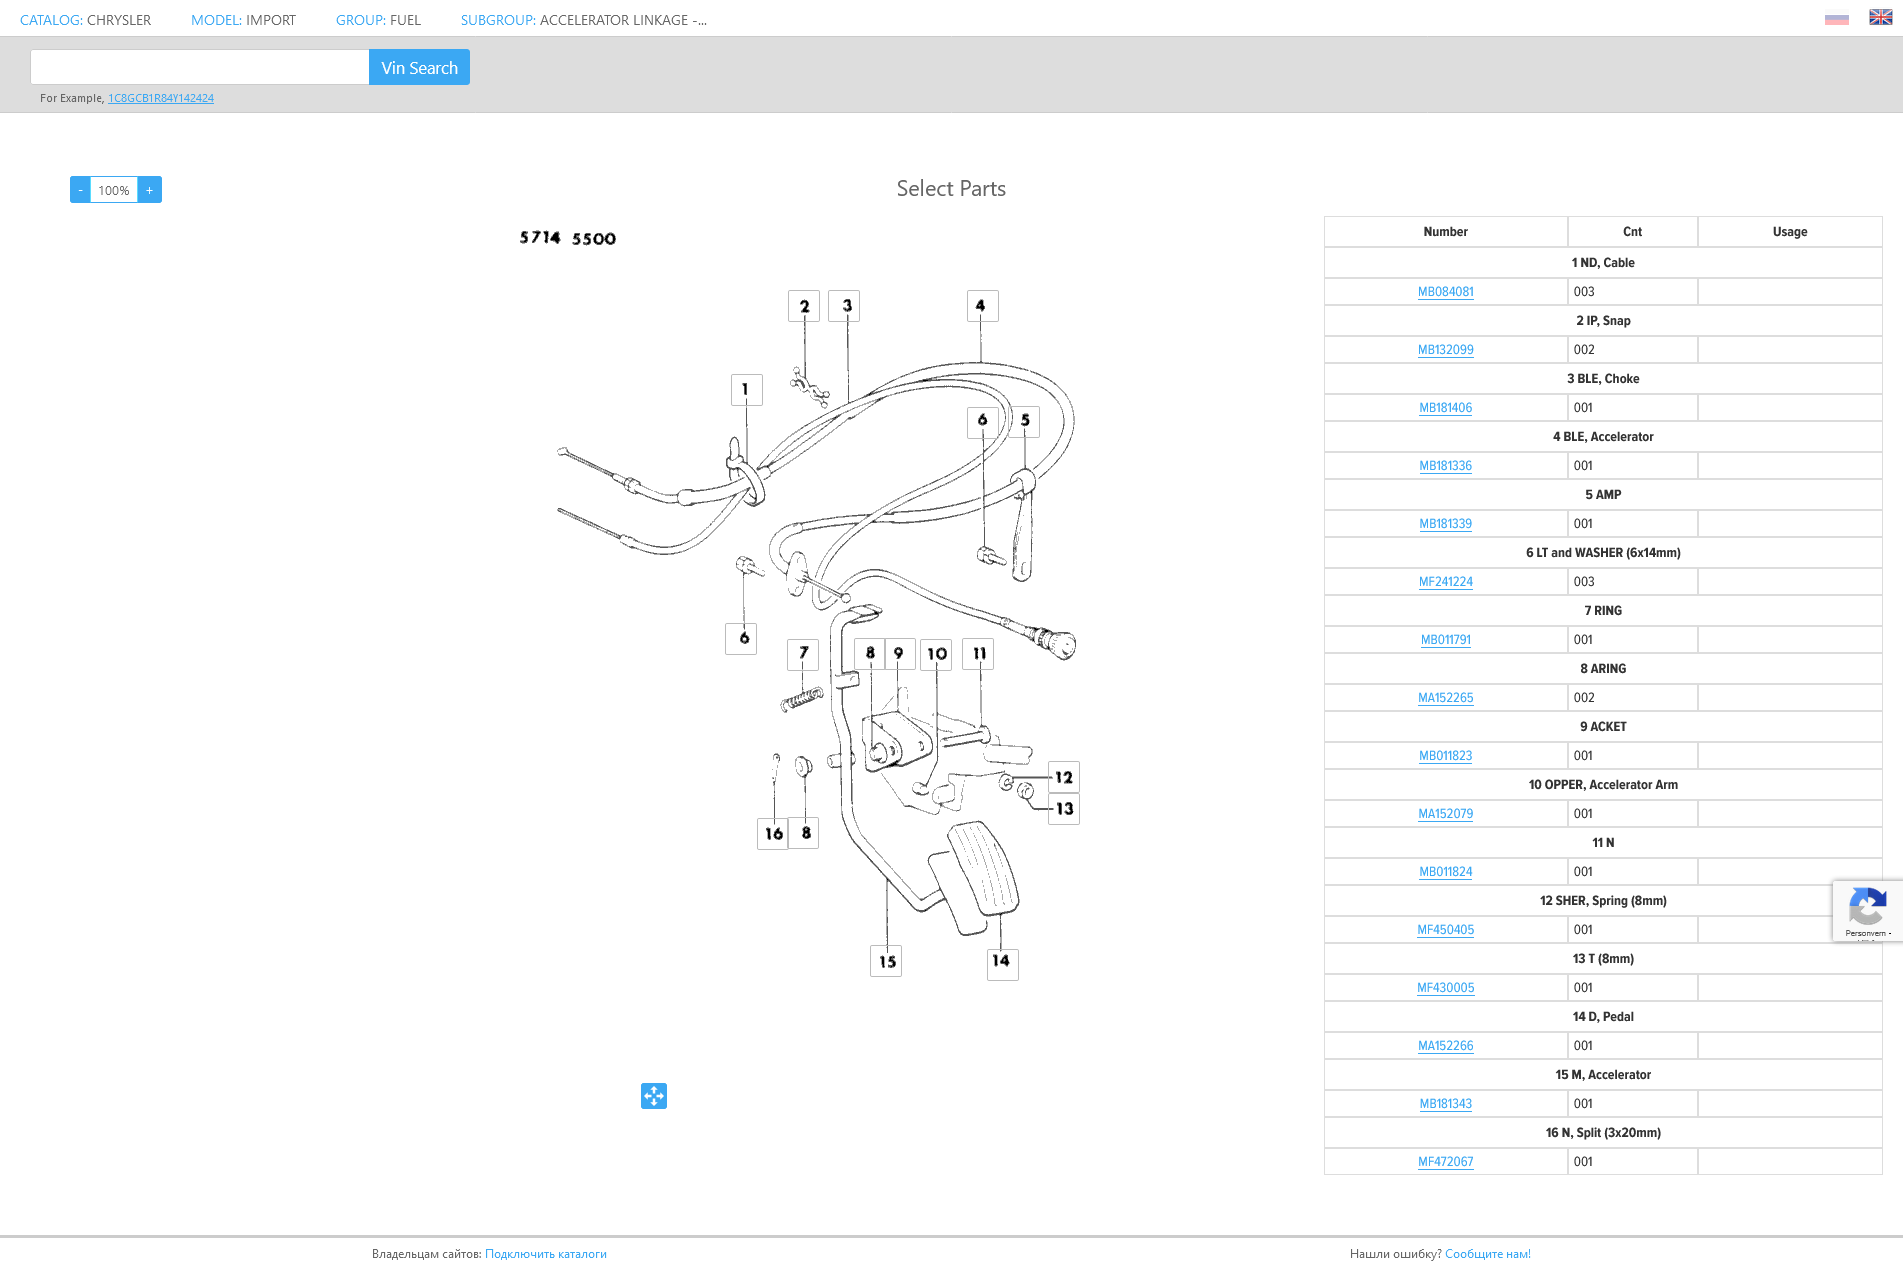Click the '14 D, Pedal' row heading
This screenshot has height=1271, width=1903.
1603,1017
